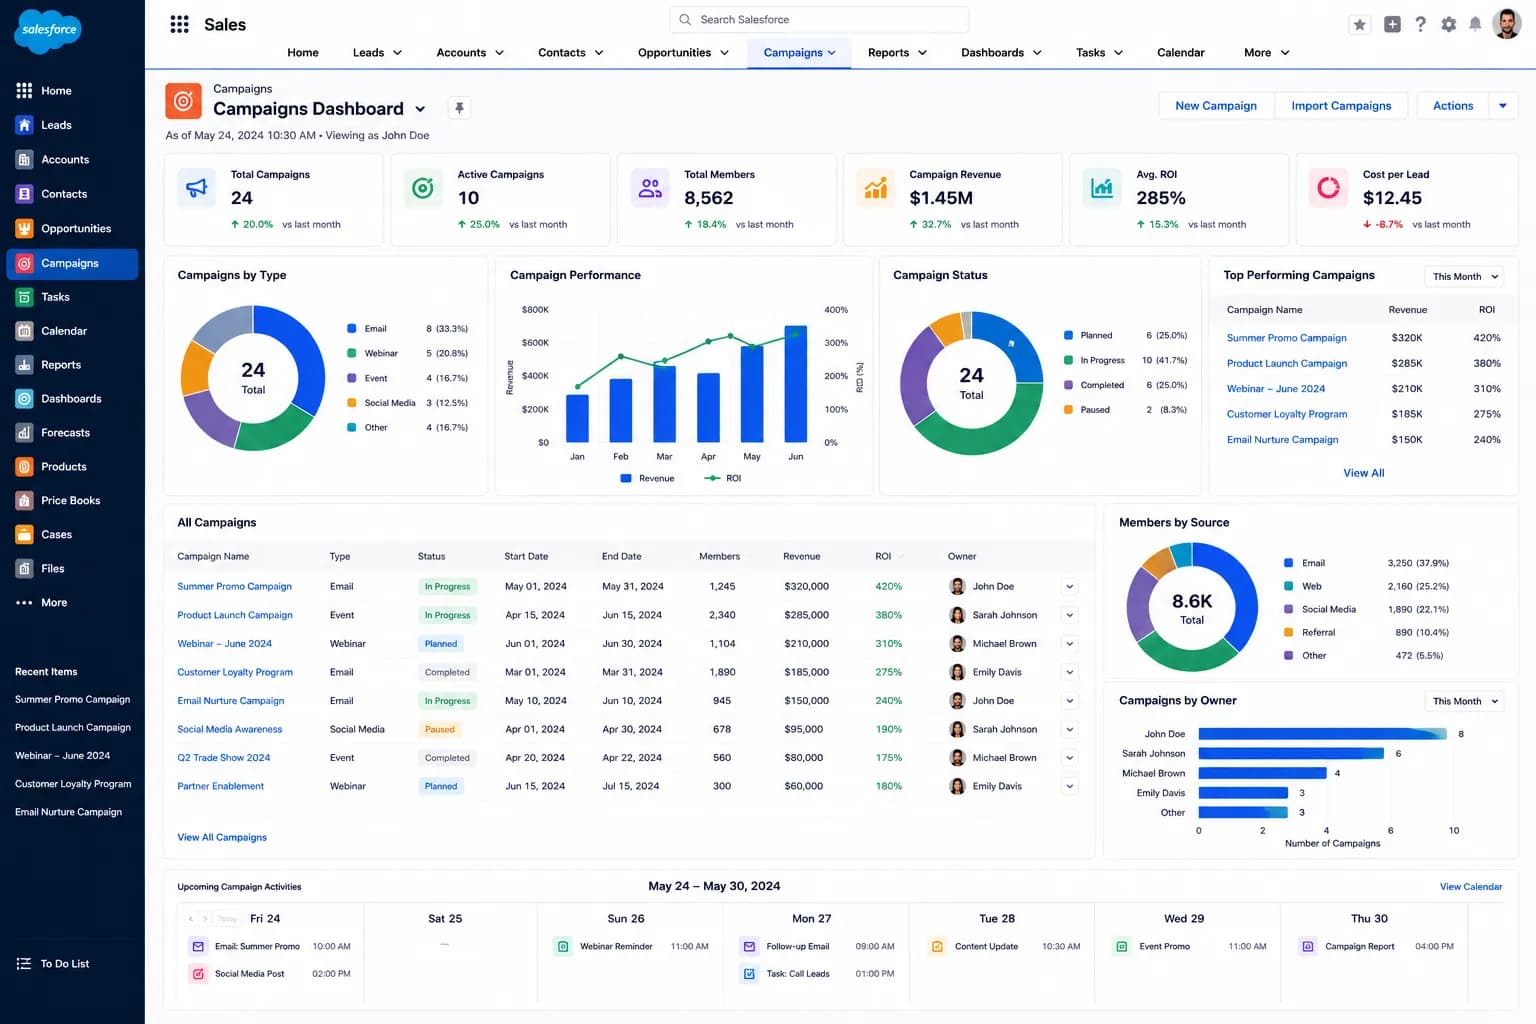Expand the Leads nav dropdown chevron

397,53
